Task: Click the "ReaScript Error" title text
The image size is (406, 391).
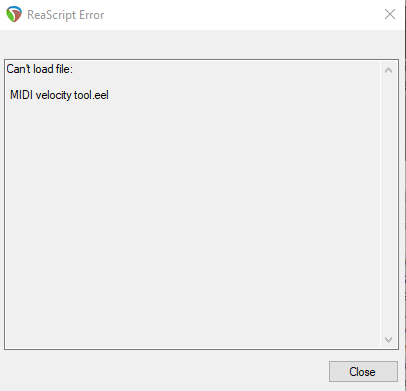Action: pyautogui.click(x=66, y=15)
